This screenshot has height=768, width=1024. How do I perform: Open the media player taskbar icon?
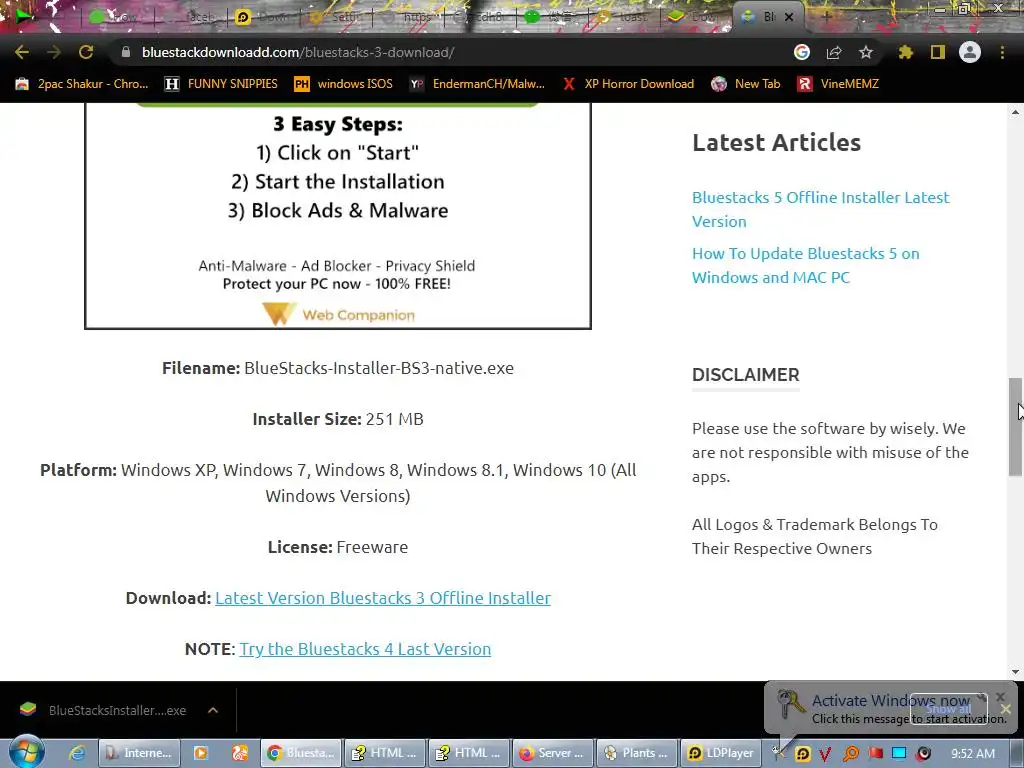coord(200,753)
